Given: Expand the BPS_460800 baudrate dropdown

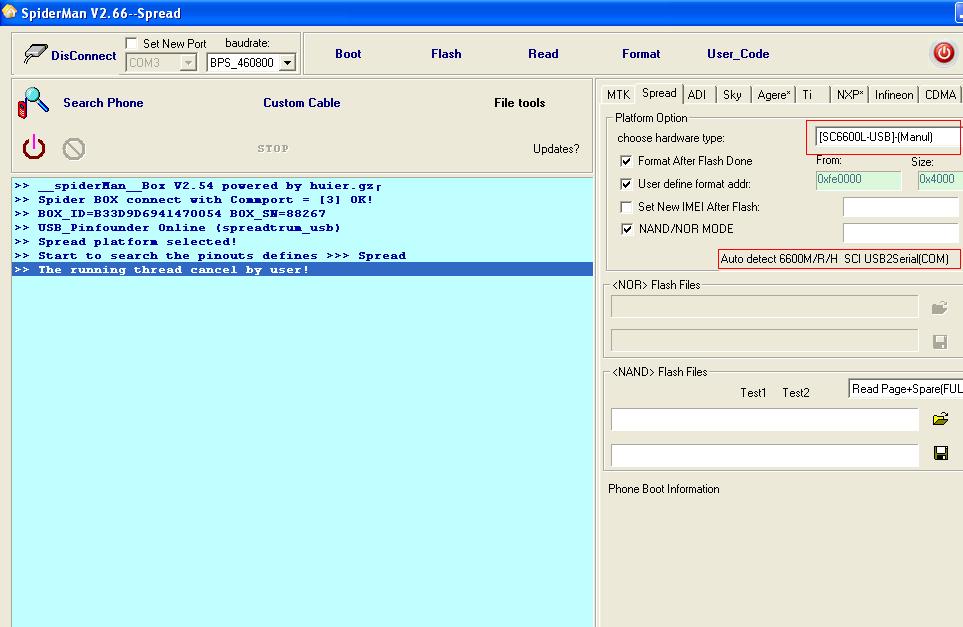Looking at the screenshot, I should 287,63.
